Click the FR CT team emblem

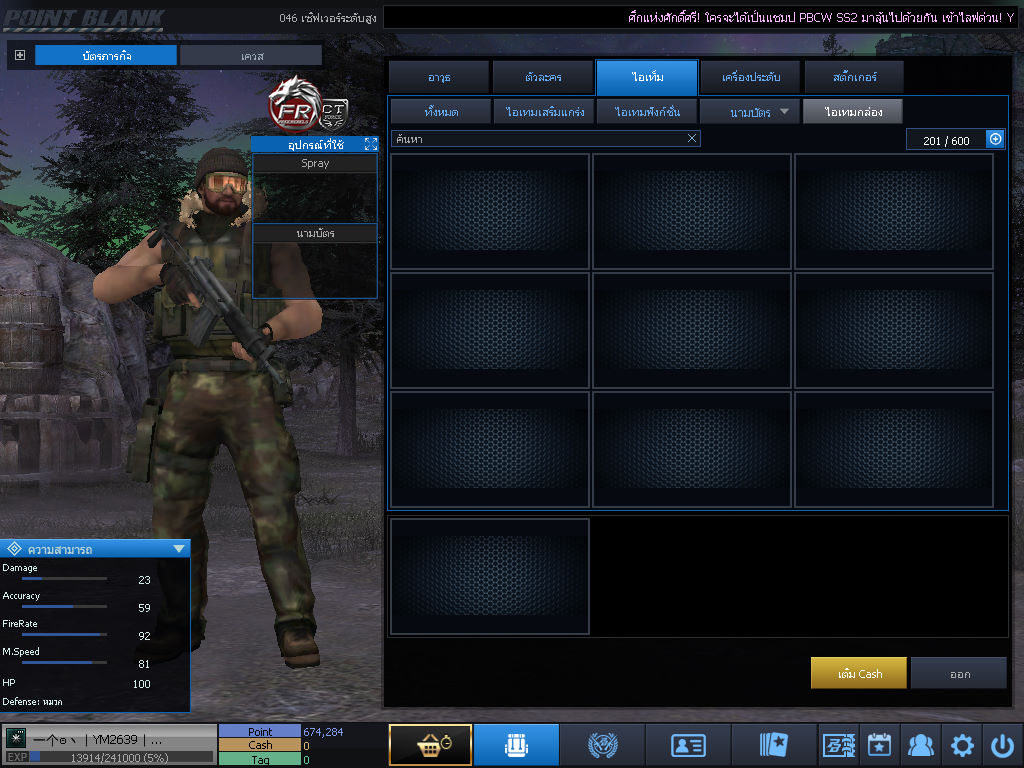pyautogui.click(x=308, y=104)
